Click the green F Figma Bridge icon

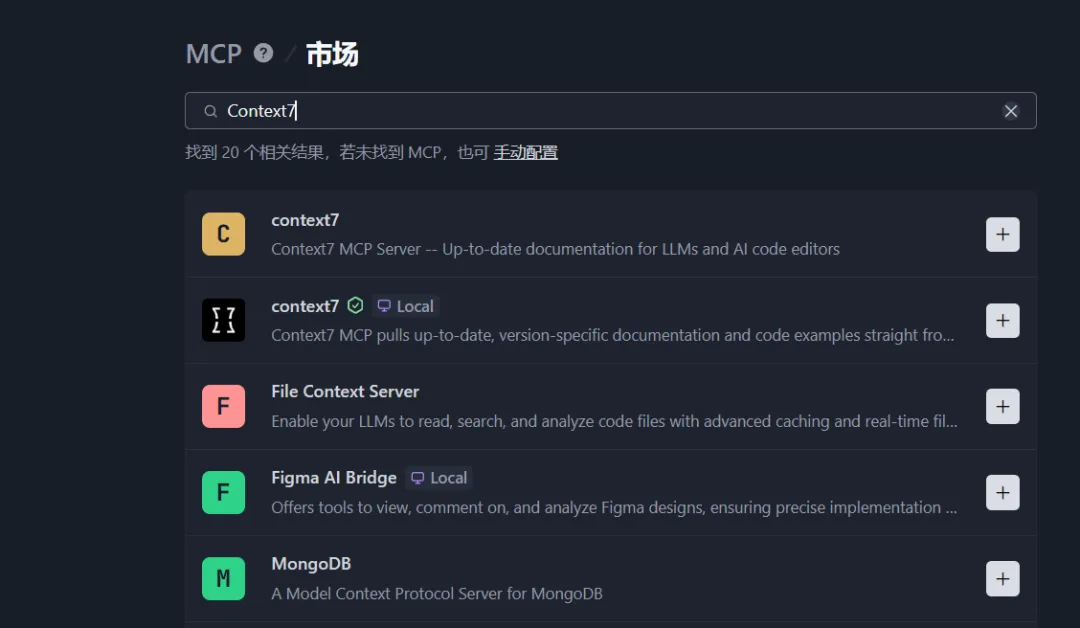[x=223, y=493]
